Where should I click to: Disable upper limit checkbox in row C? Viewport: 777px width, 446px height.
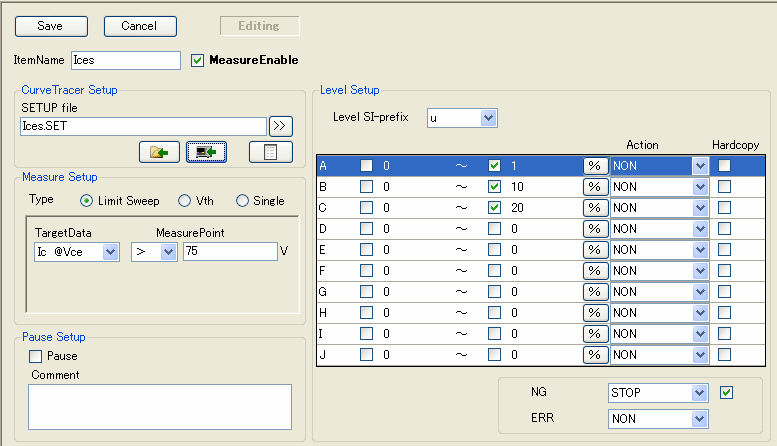point(494,208)
